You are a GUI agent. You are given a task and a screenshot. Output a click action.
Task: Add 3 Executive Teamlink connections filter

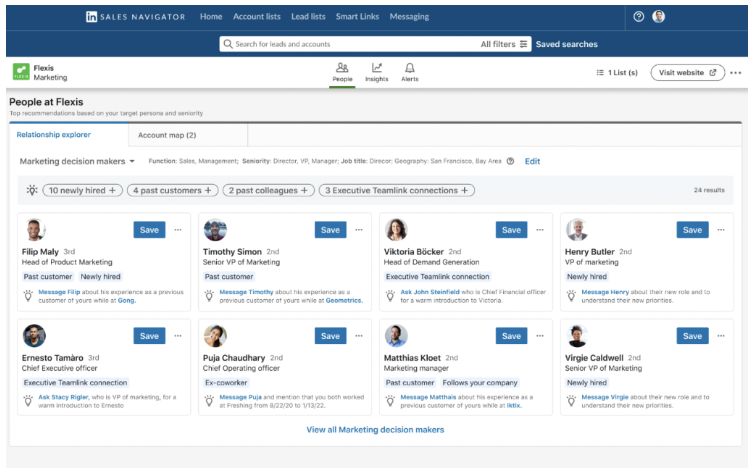pyautogui.click(x=396, y=190)
